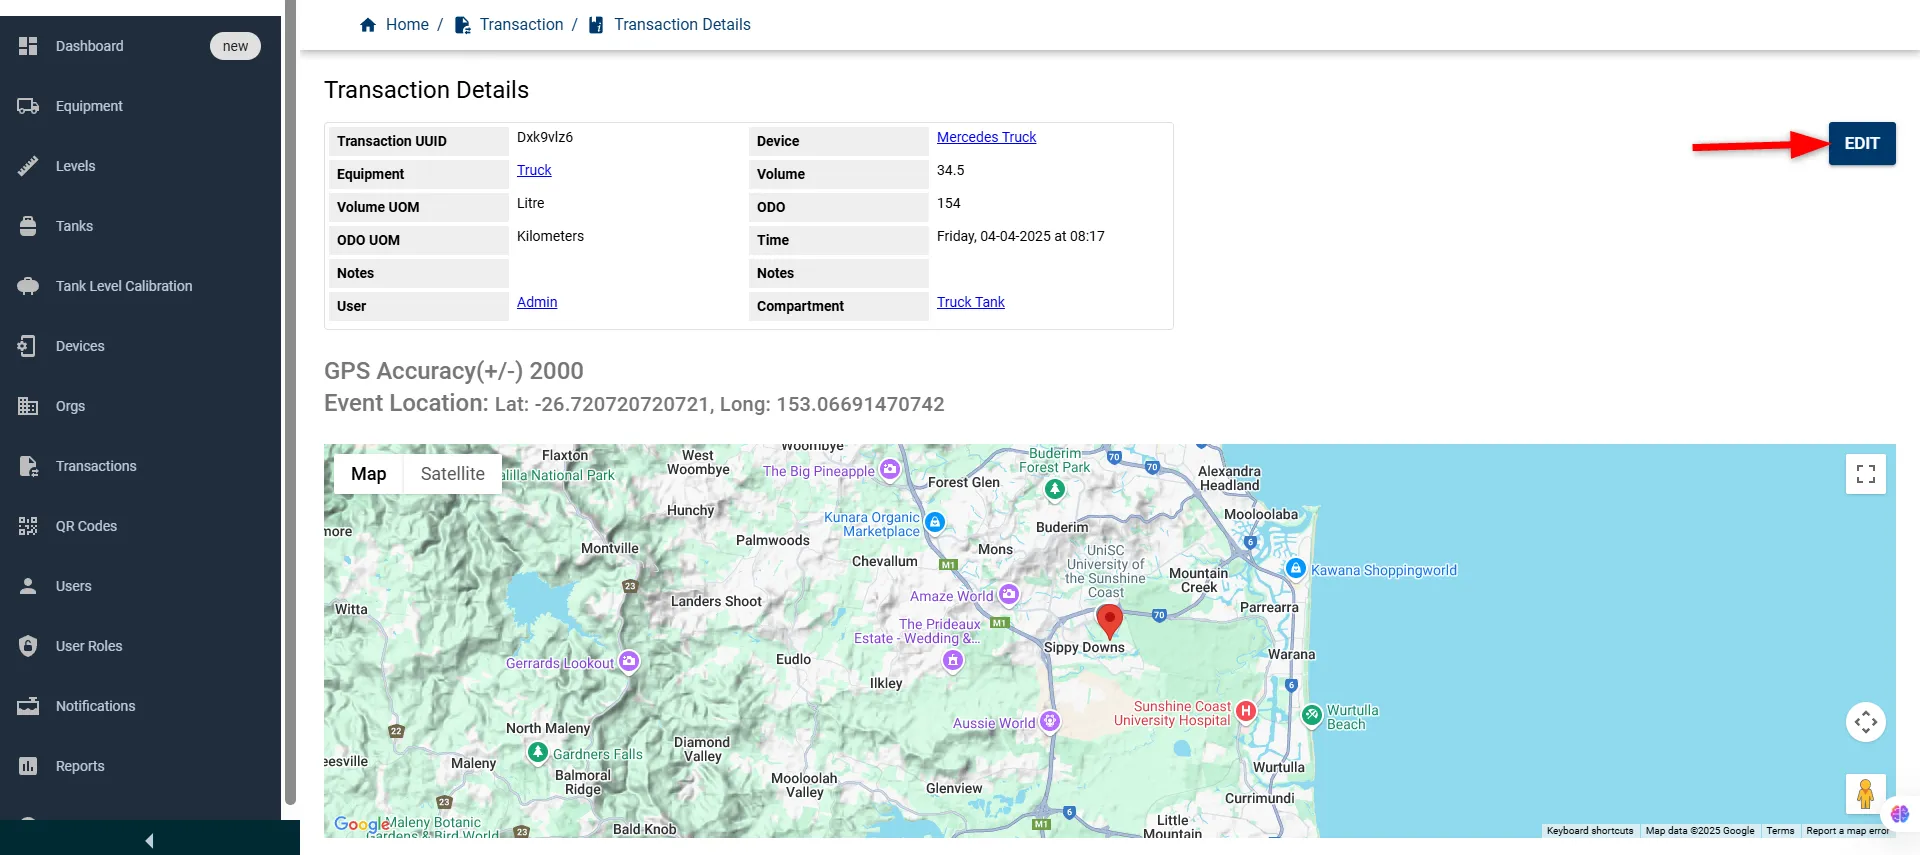1920x855 pixels.
Task: Click the Home breadcrumb house icon
Action: (368, 25)
